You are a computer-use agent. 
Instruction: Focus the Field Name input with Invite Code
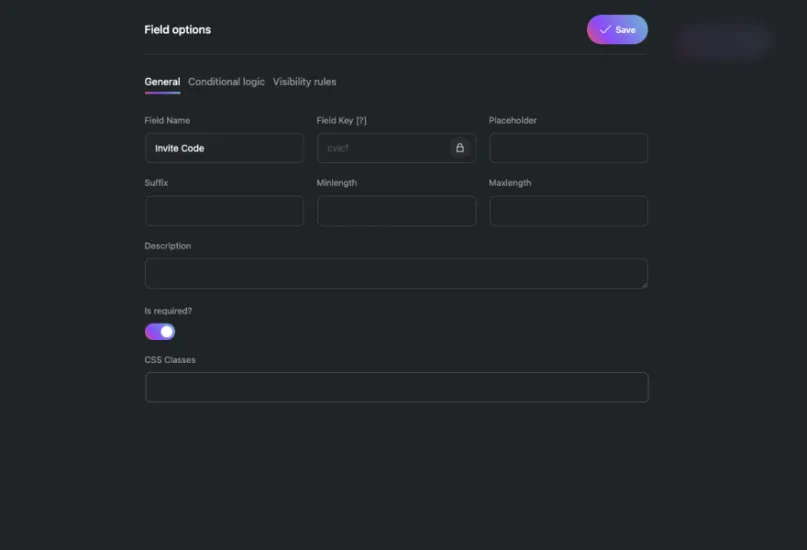(x=224, y=148)
